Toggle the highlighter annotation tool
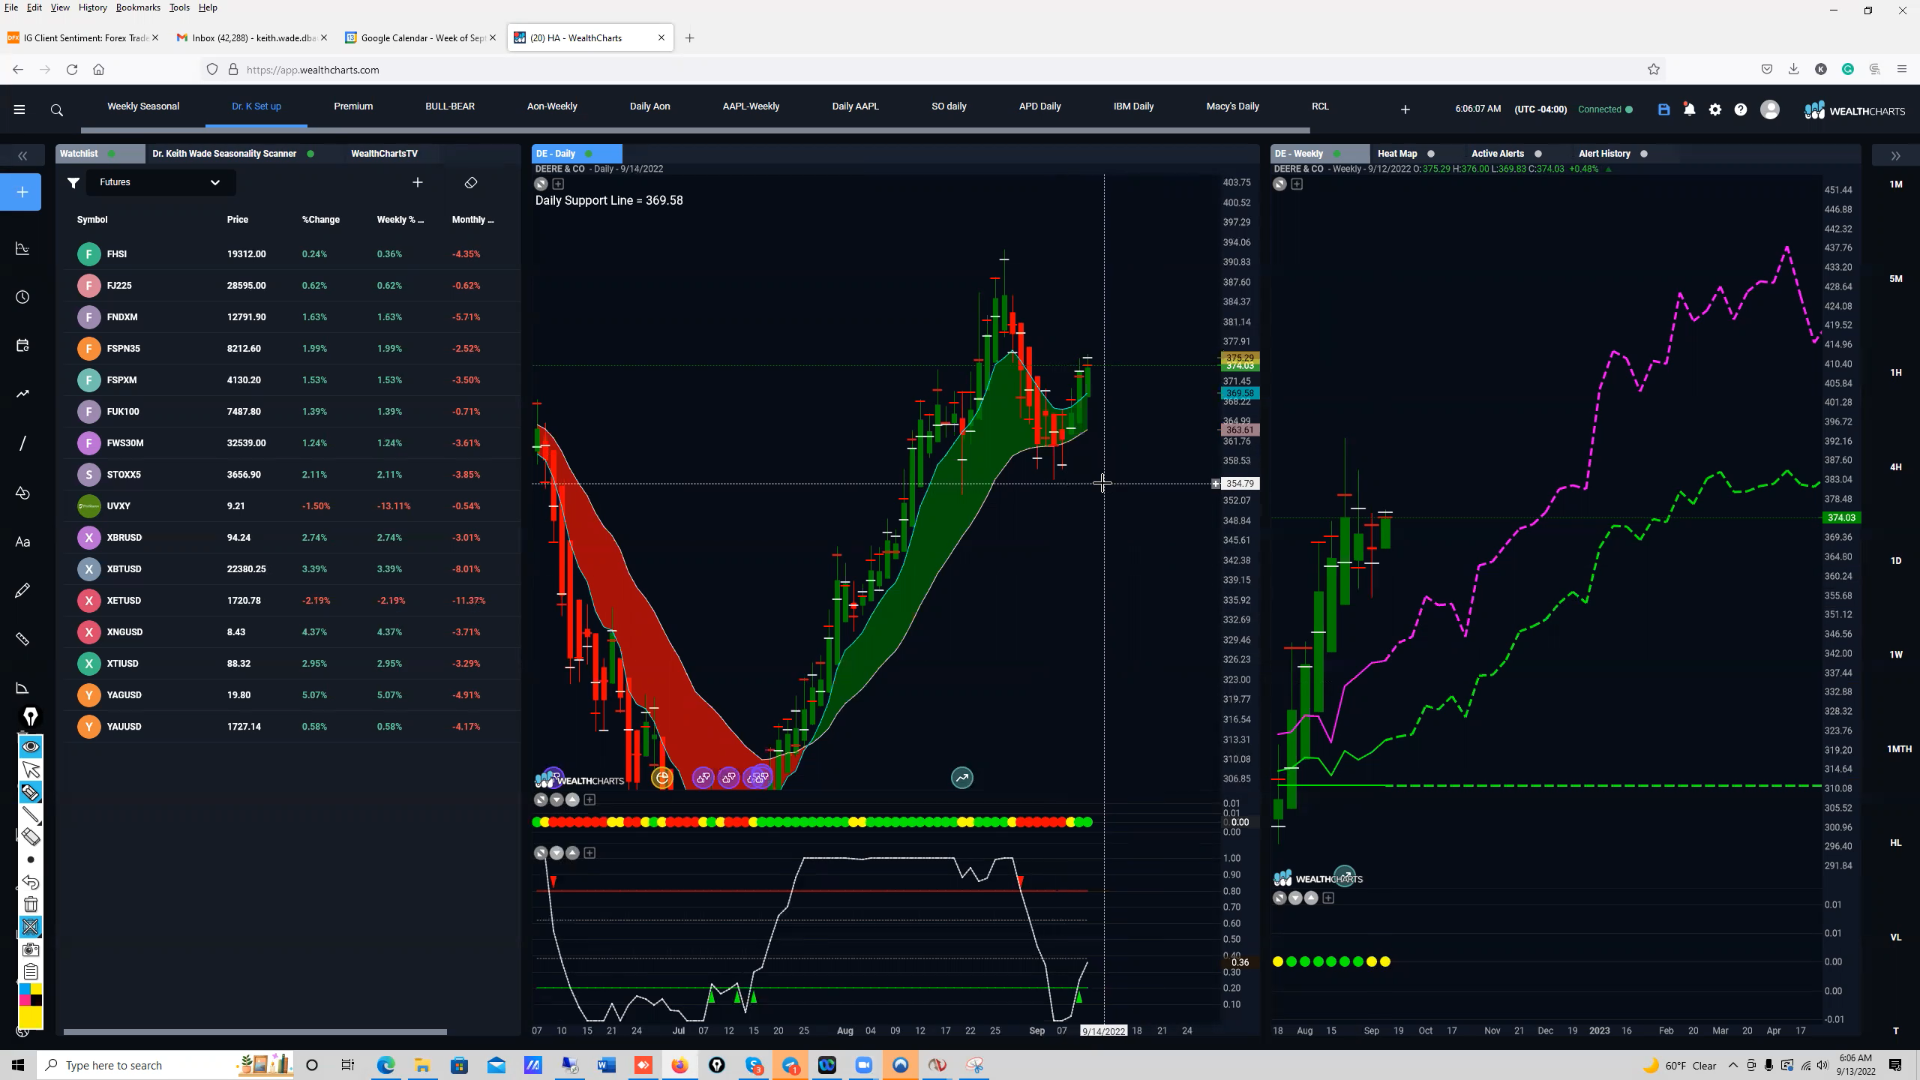This screenshot has height=1080, width=1920. pos(31,793)
